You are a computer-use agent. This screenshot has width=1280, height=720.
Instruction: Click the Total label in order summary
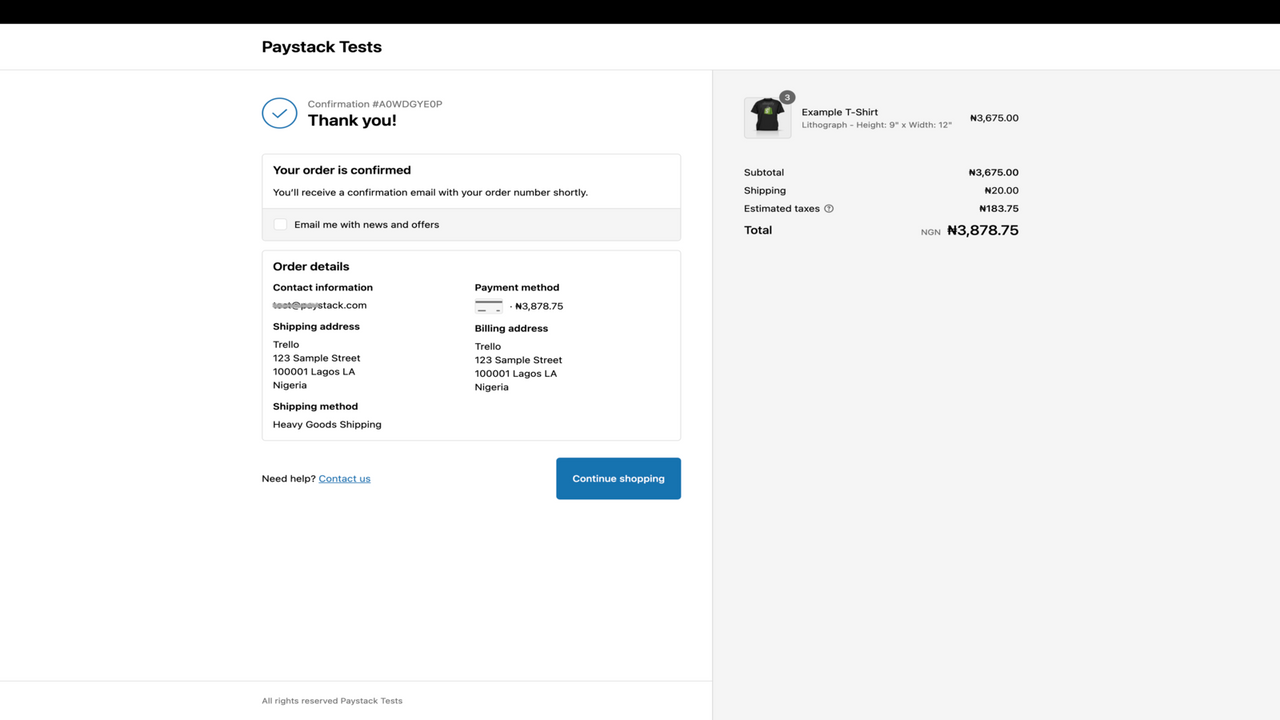click(758, 230)
